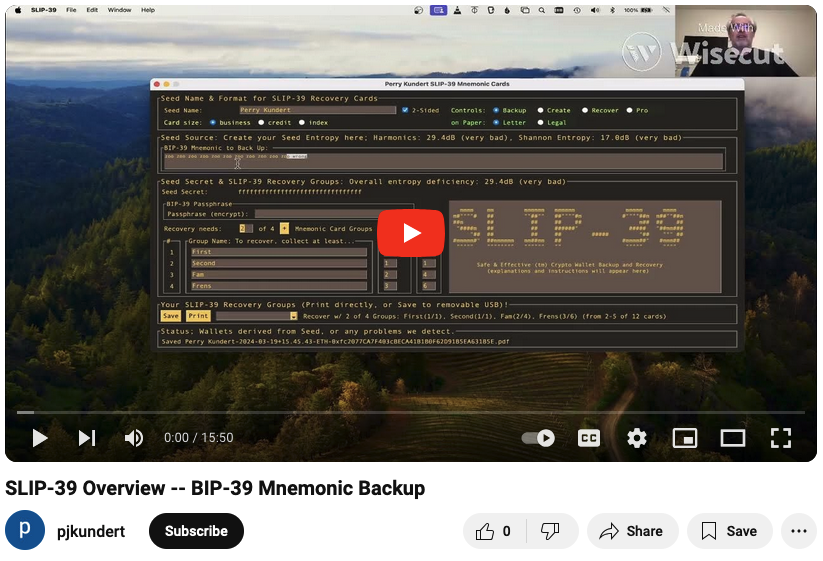Screen dimensions: 823x561
Task: Click the Passphrase (encrypt) field
Action: [x=334, y=214]
